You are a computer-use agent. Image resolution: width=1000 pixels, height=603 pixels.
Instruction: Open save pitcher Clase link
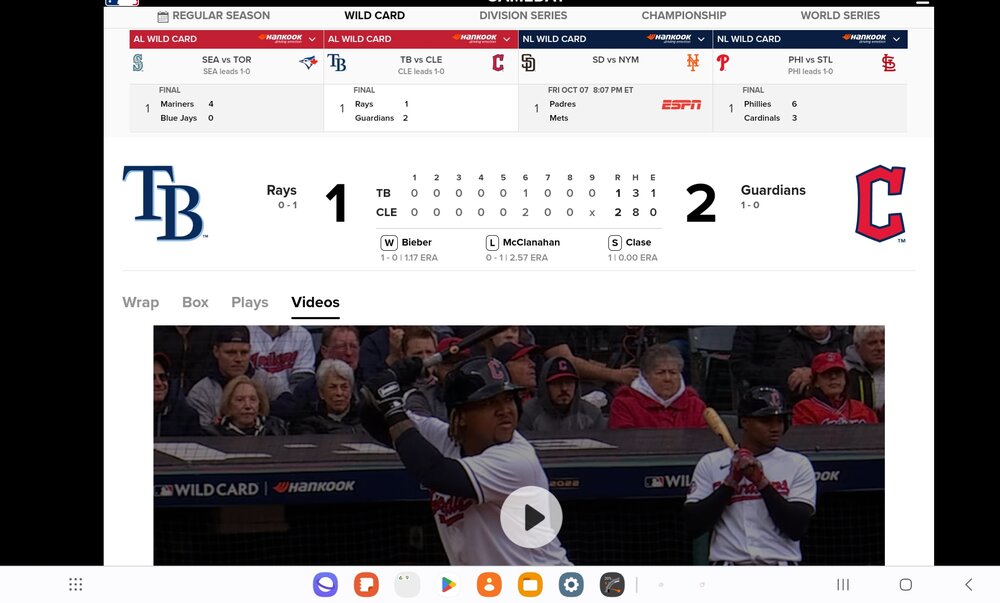click(638, 242)
